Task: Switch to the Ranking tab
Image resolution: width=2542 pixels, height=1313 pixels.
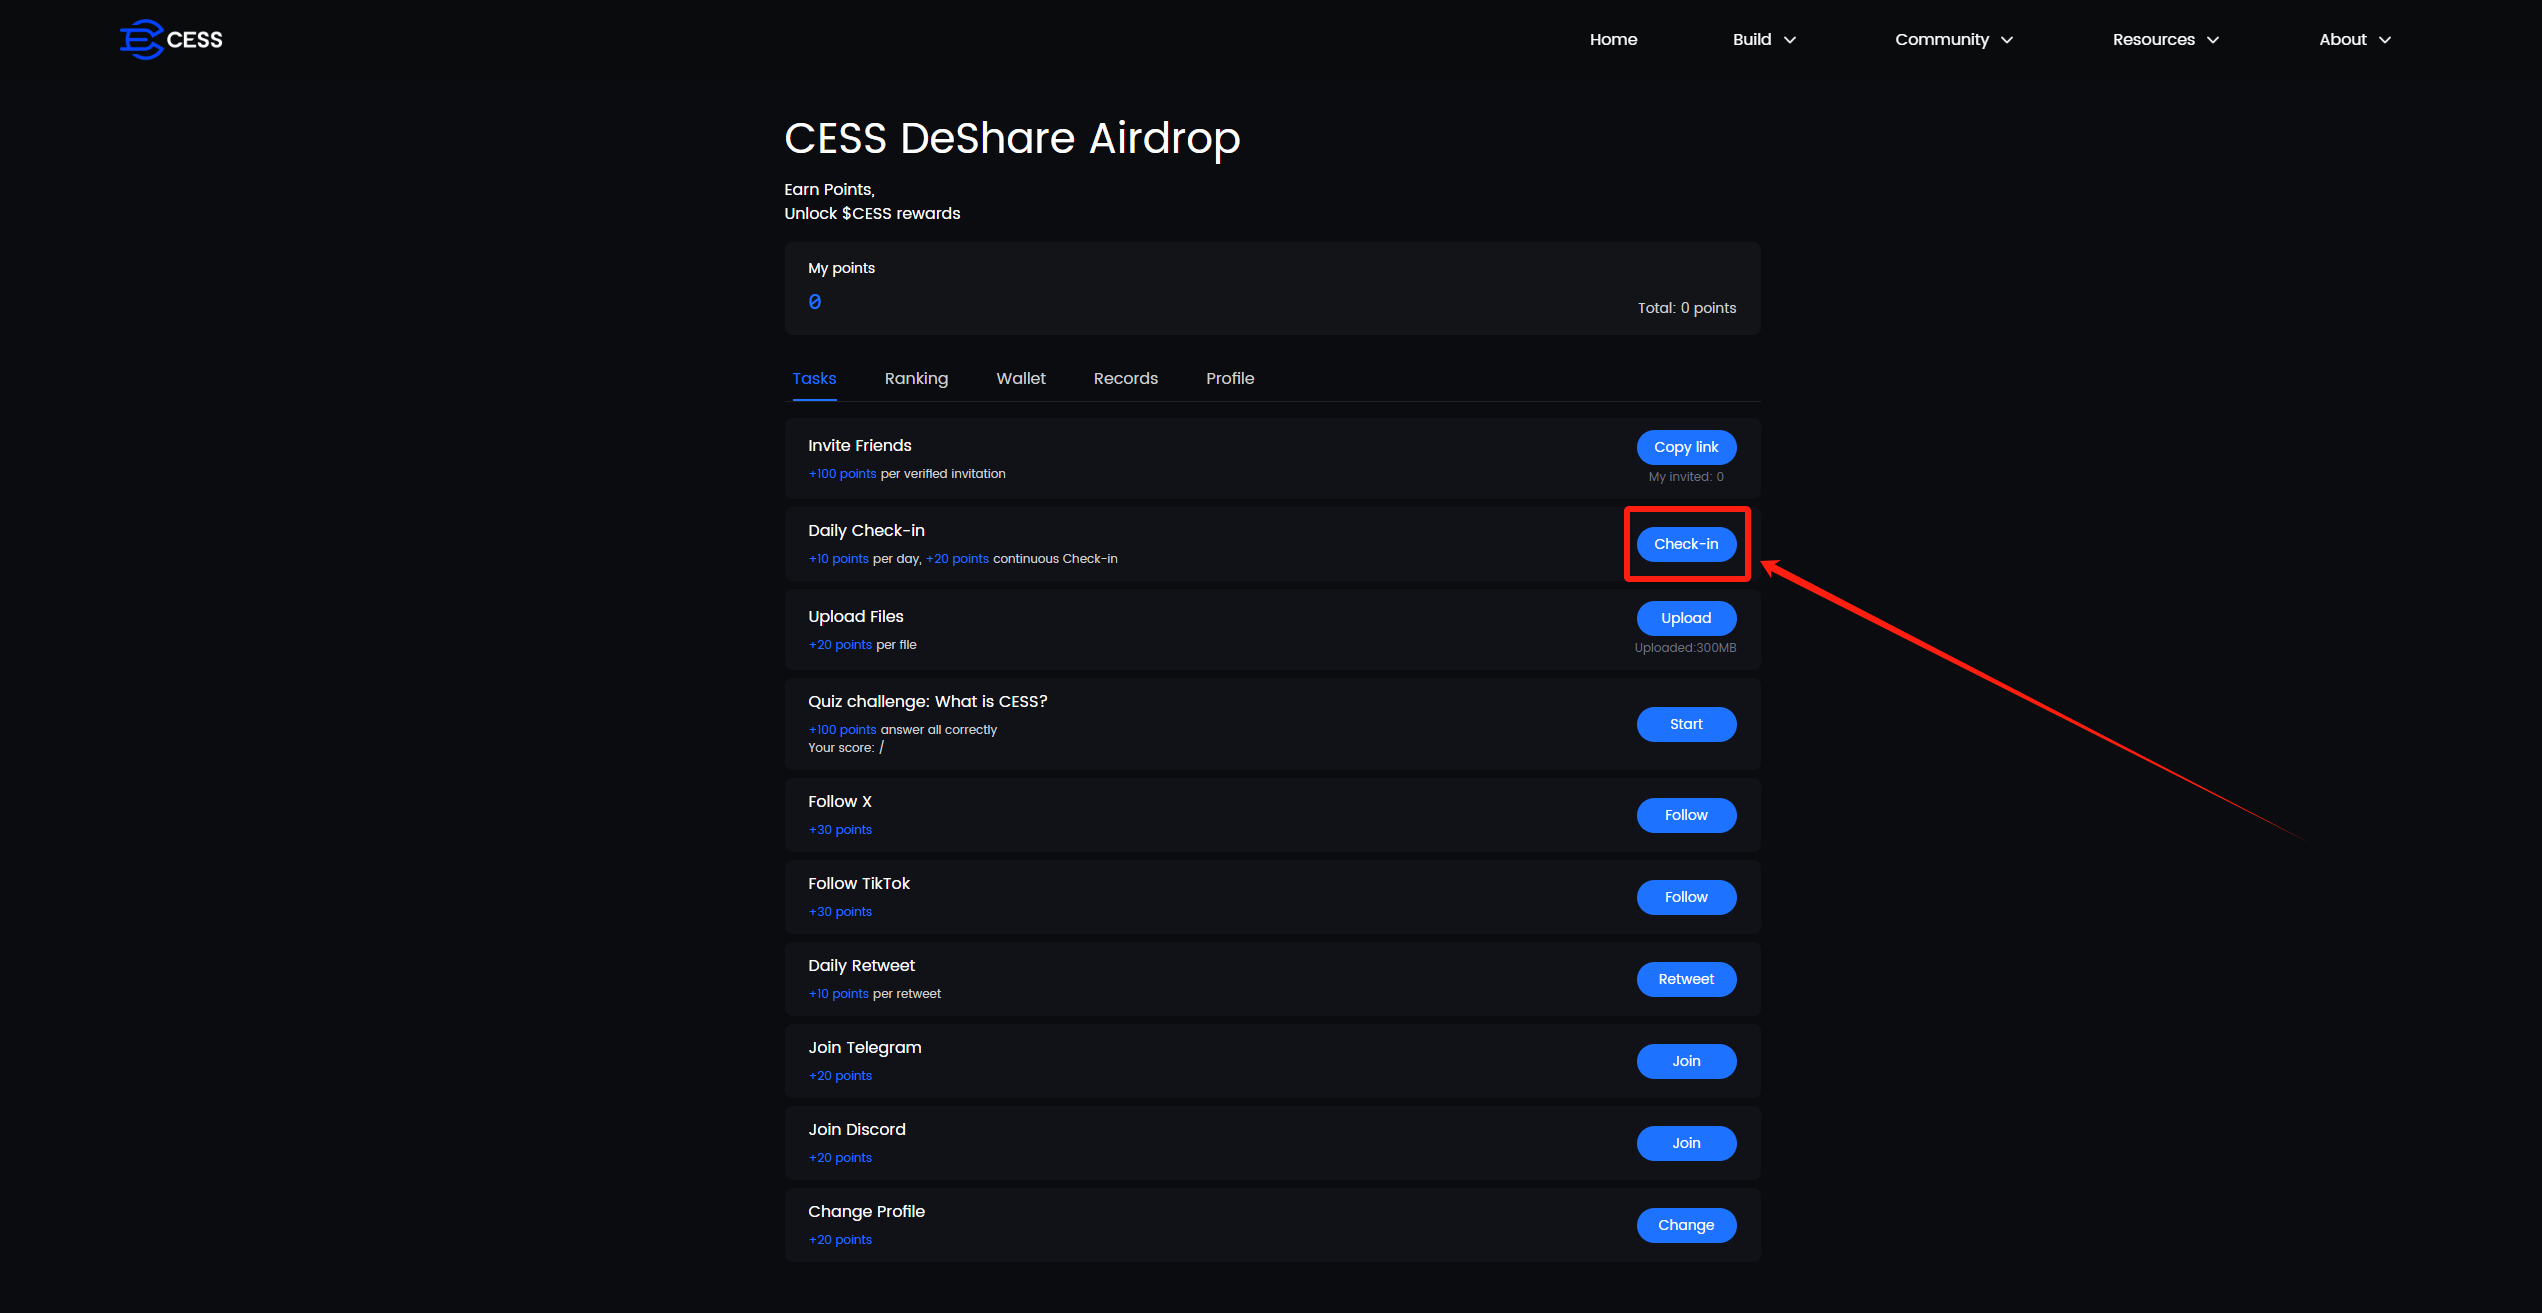Action: coord(916,378)
